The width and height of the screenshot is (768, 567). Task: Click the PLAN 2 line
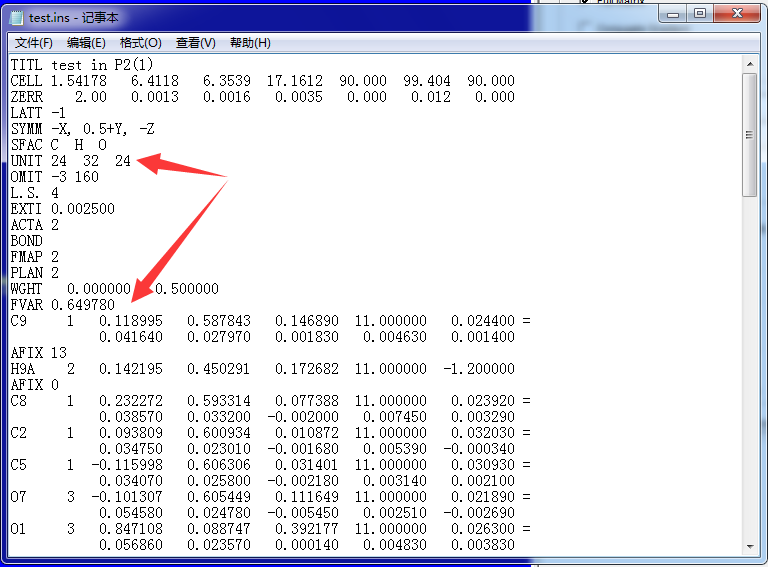(34, 273)
